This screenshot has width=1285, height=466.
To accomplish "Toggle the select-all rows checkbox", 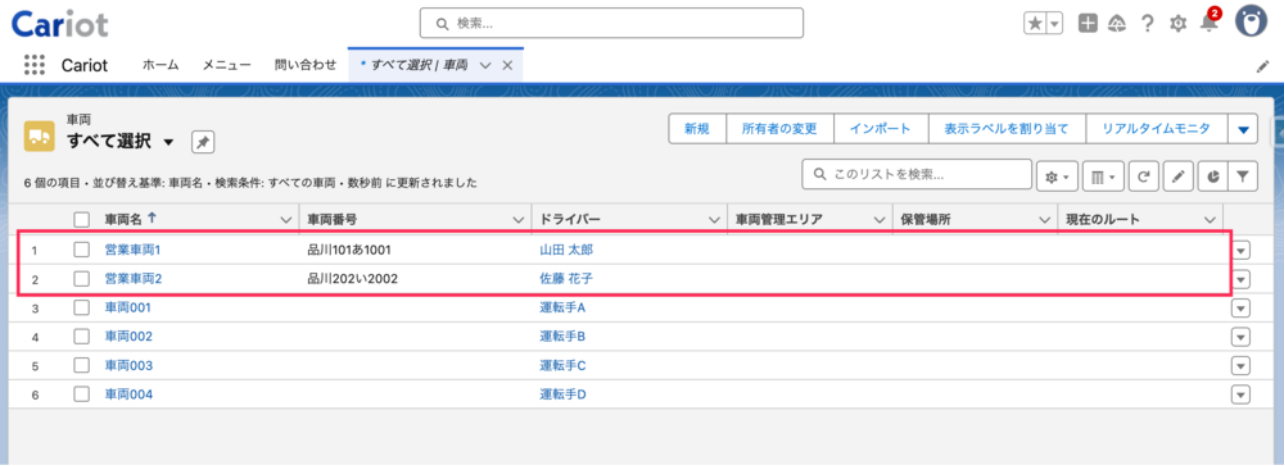I will coord(82,219).
